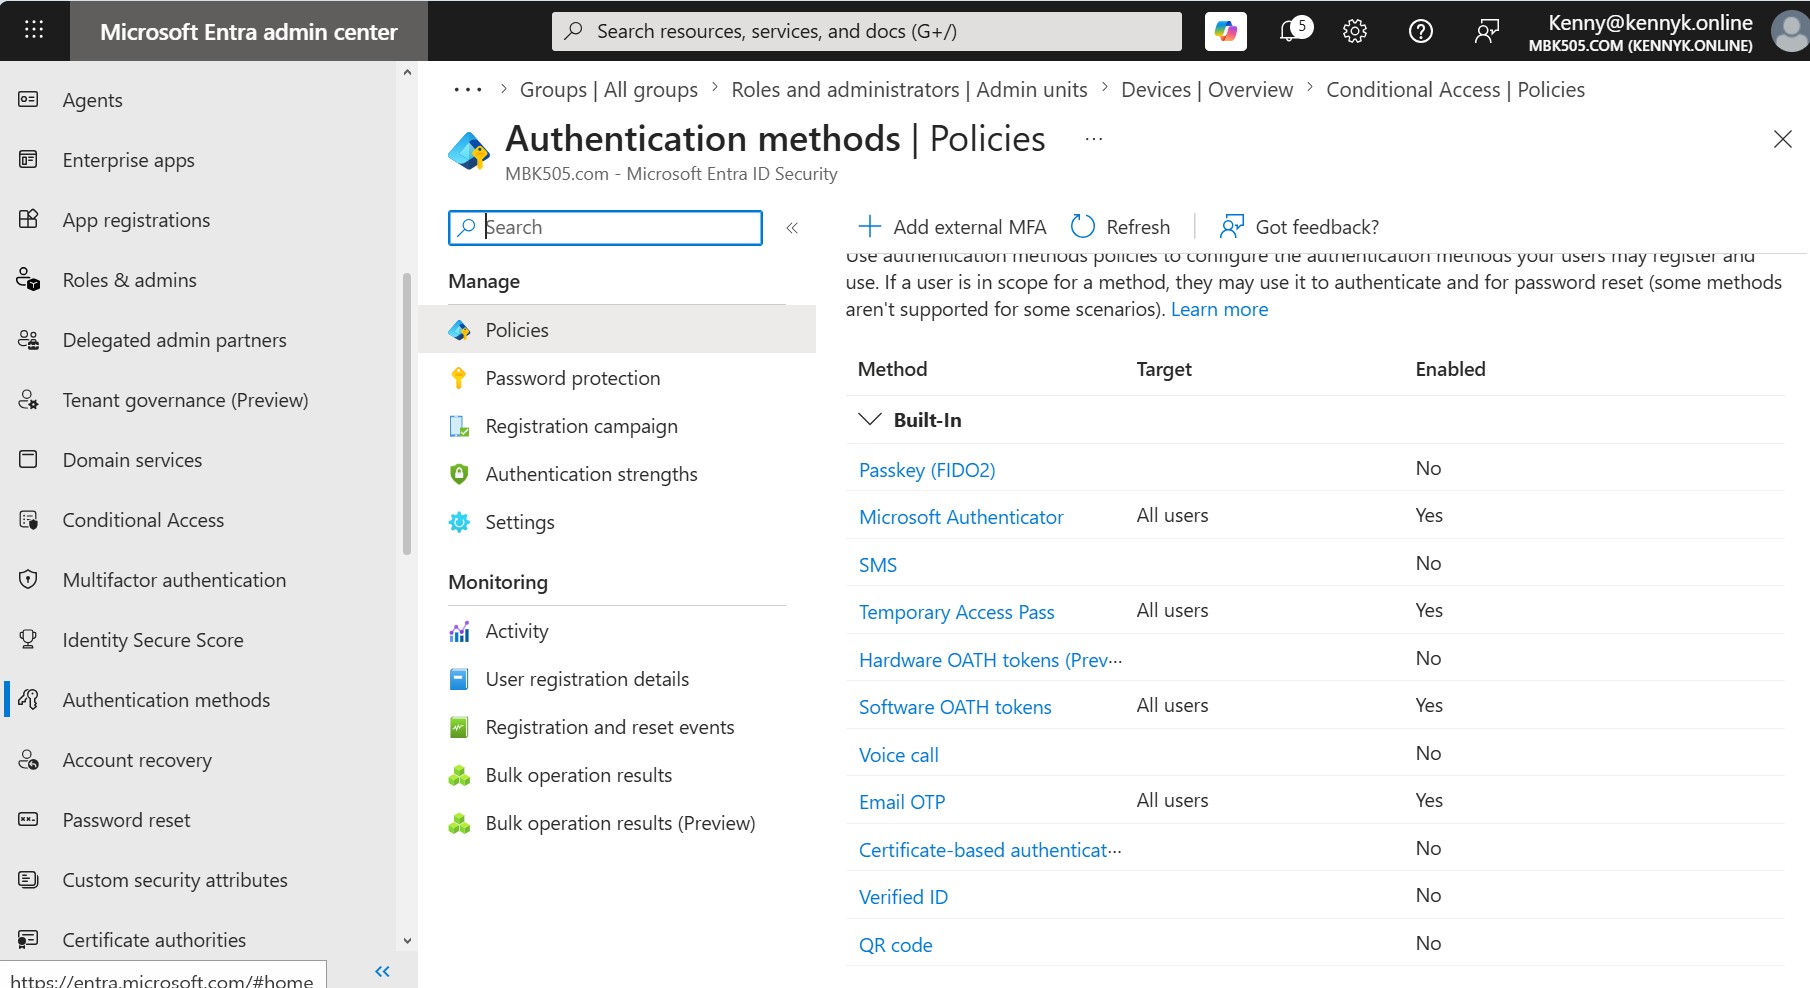This screenshot has height=988, width=1810.
Task: Click the Password reset sidebar icon
Action: click(x=29, y=819)
